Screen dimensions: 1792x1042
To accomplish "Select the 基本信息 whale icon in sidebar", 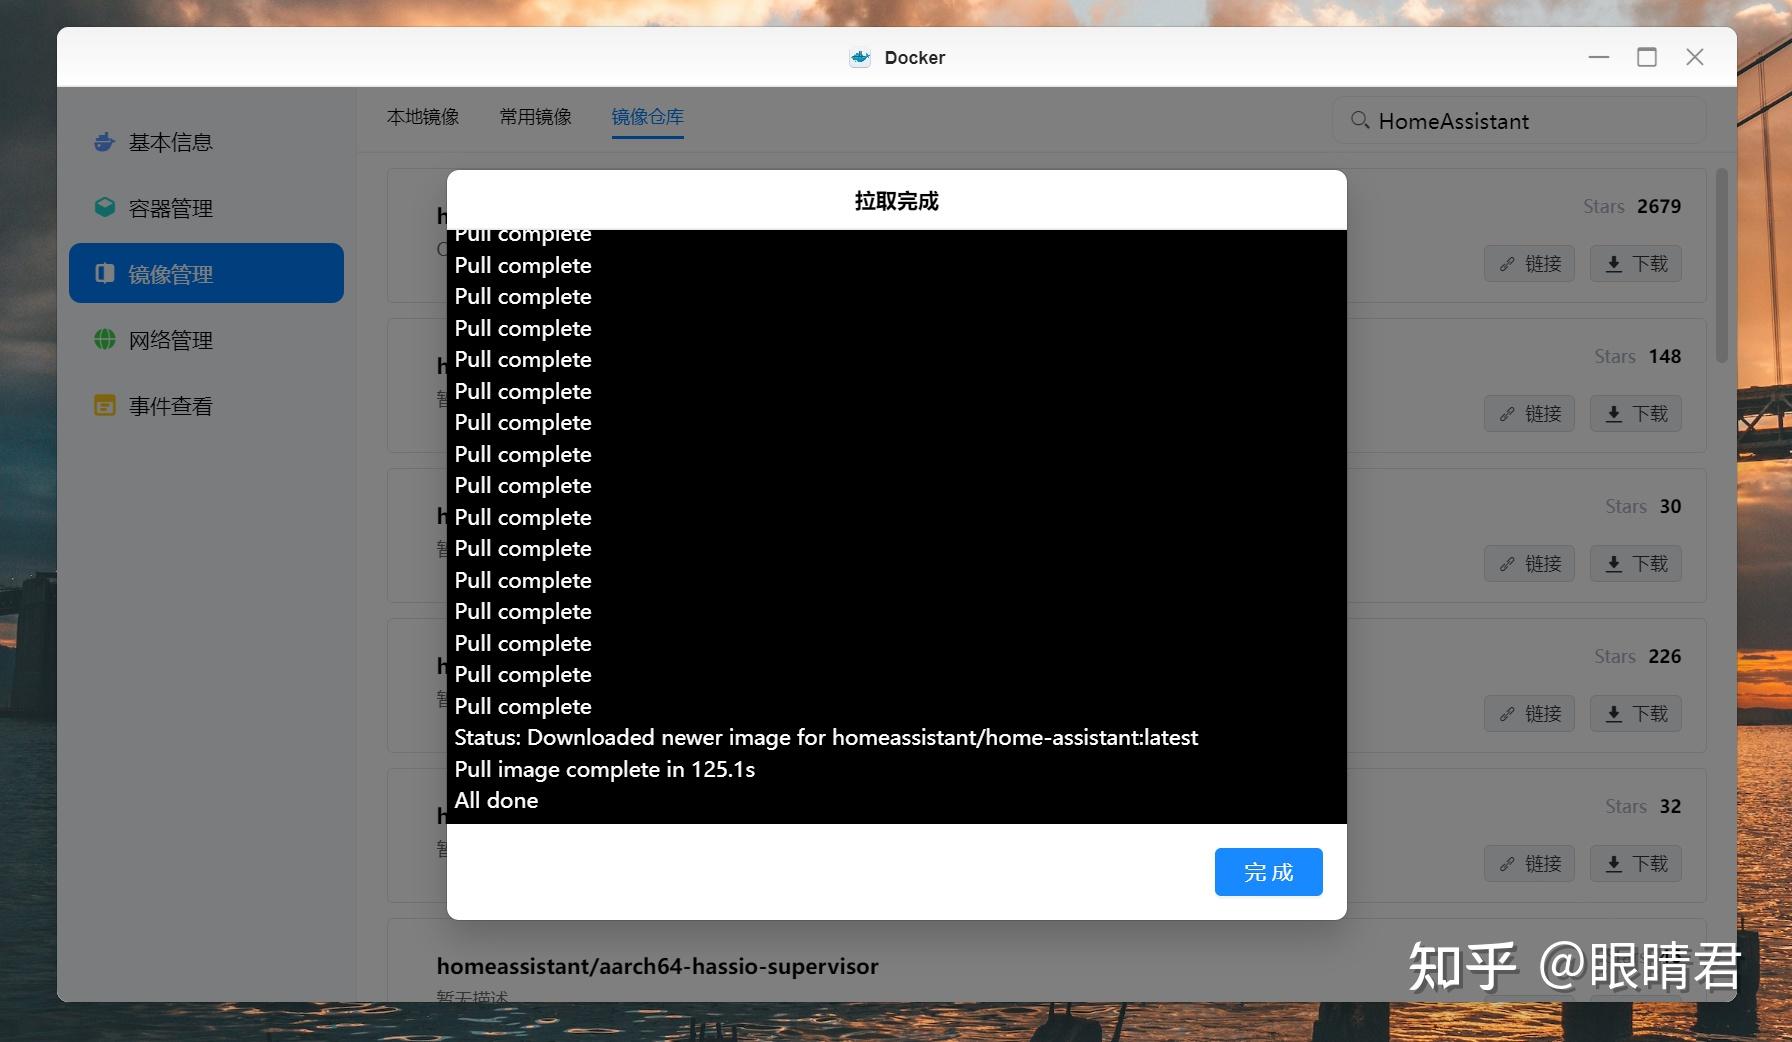I will 104,141.
